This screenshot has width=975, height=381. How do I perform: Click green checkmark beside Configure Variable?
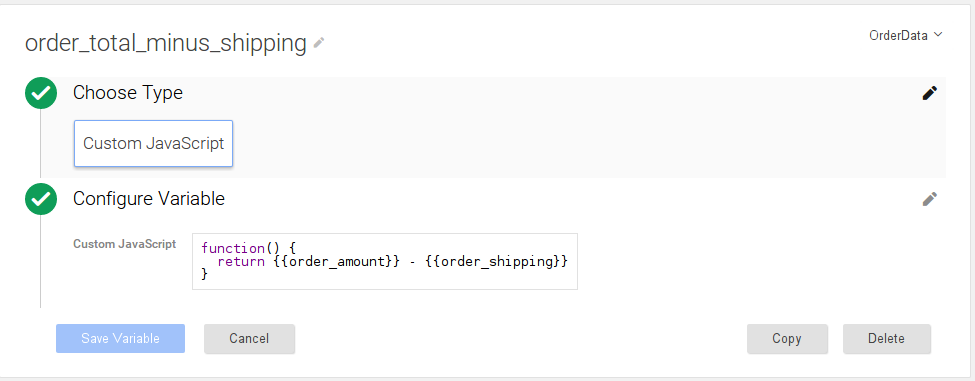coord(41,199)
